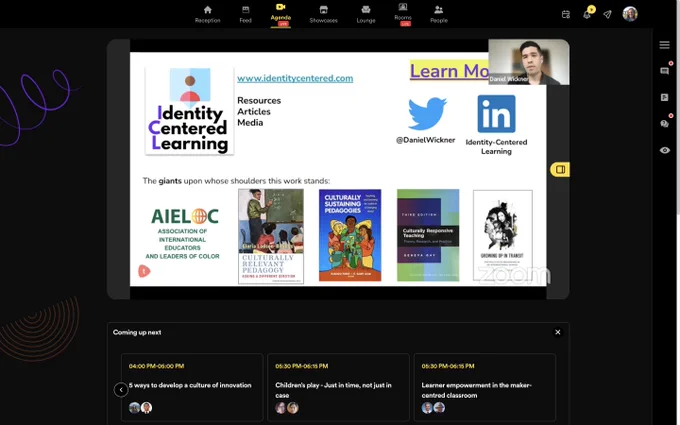
Task: Click the Culturally Sustaining Pedagogies book cover
Action: (x=350, y=235)
